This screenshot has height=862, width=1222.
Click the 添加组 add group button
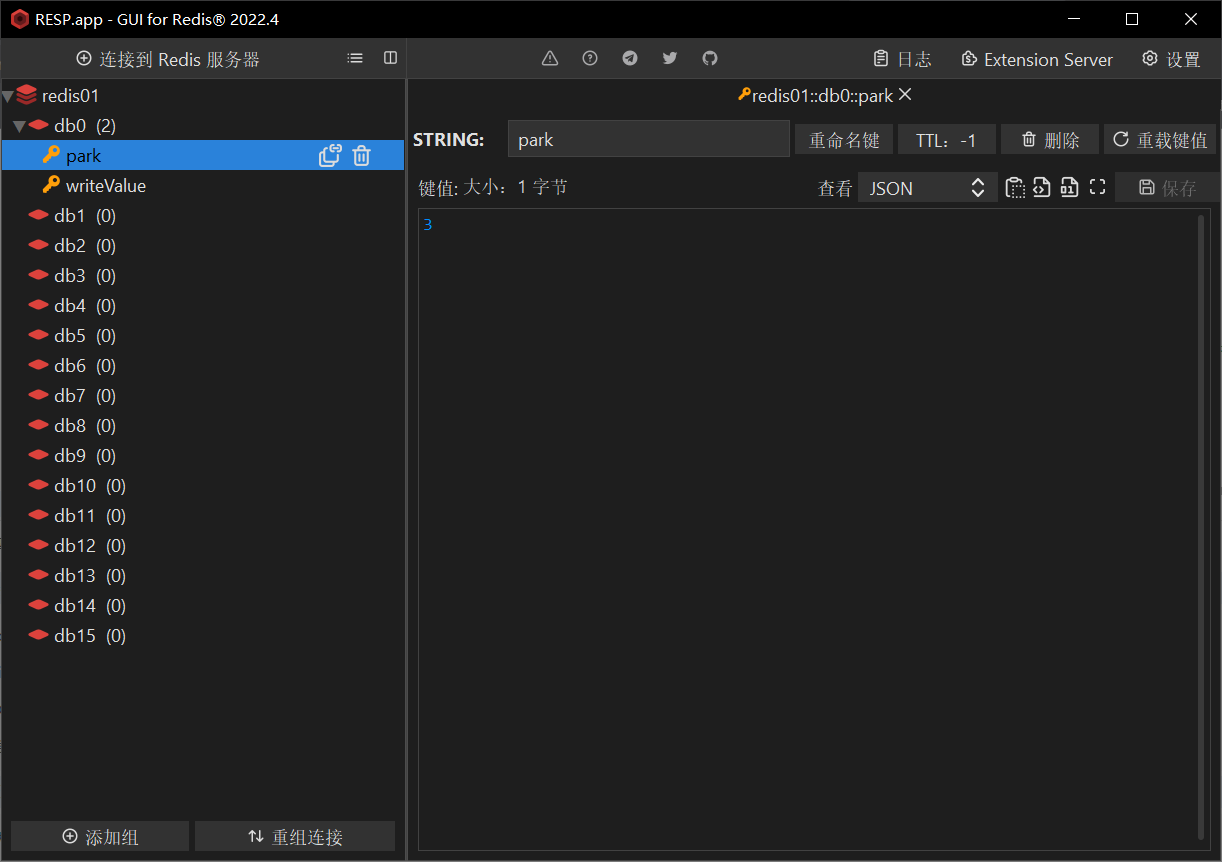[100, 837]
